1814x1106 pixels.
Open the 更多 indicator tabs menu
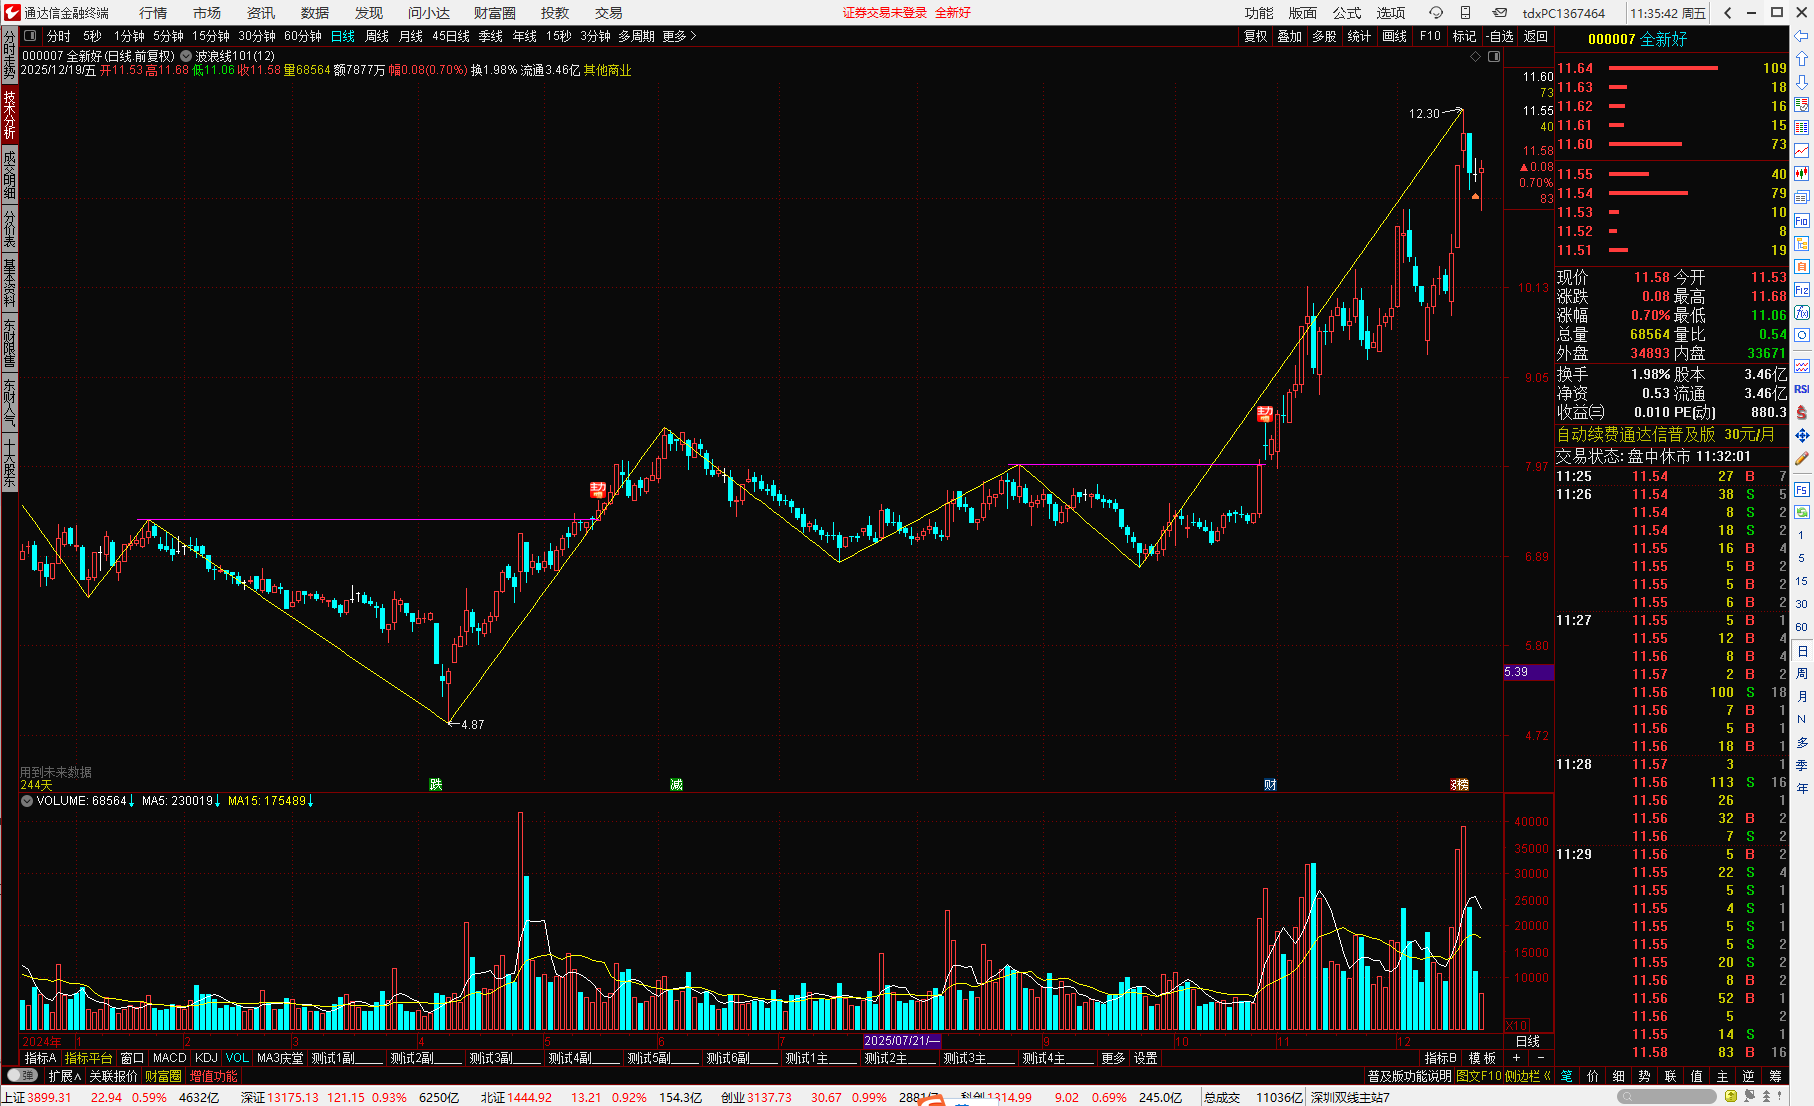[x=1113, y=1058]
